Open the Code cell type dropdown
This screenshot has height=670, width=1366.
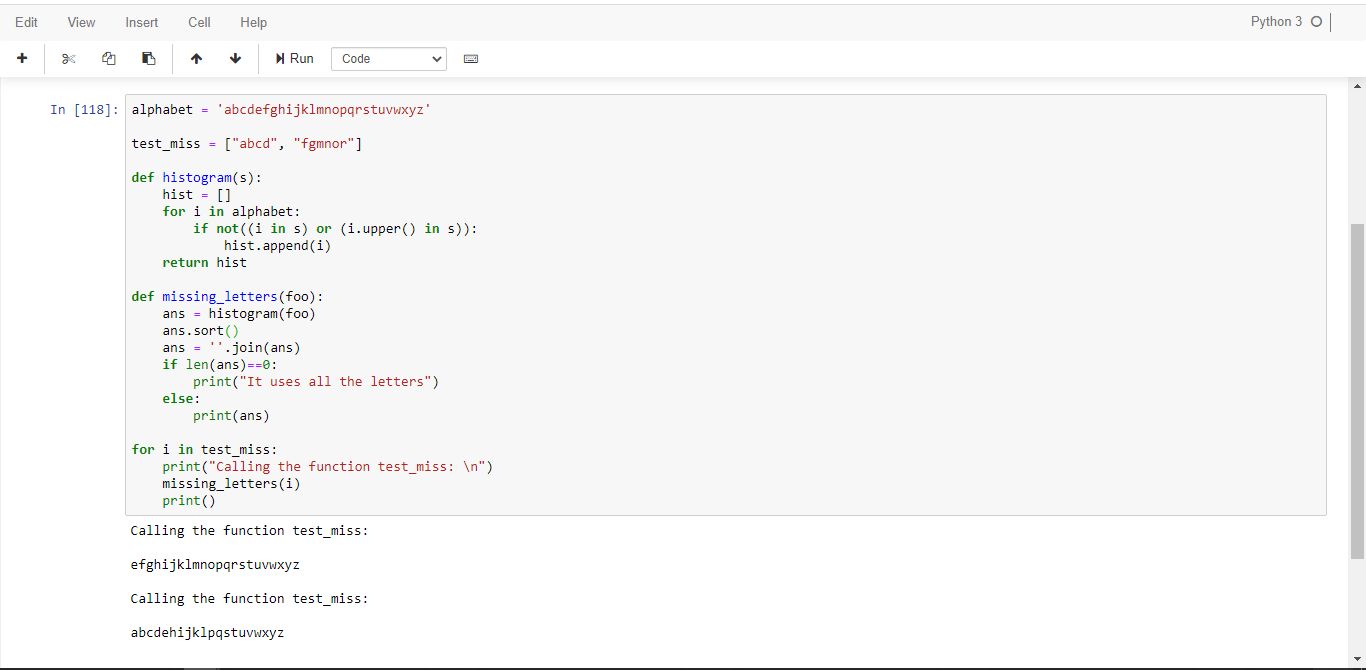point(389,59)
